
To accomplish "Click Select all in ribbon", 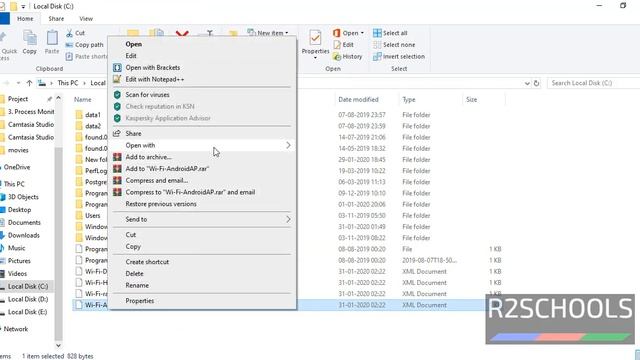I will pyautogui.click(x=390, y=33).
